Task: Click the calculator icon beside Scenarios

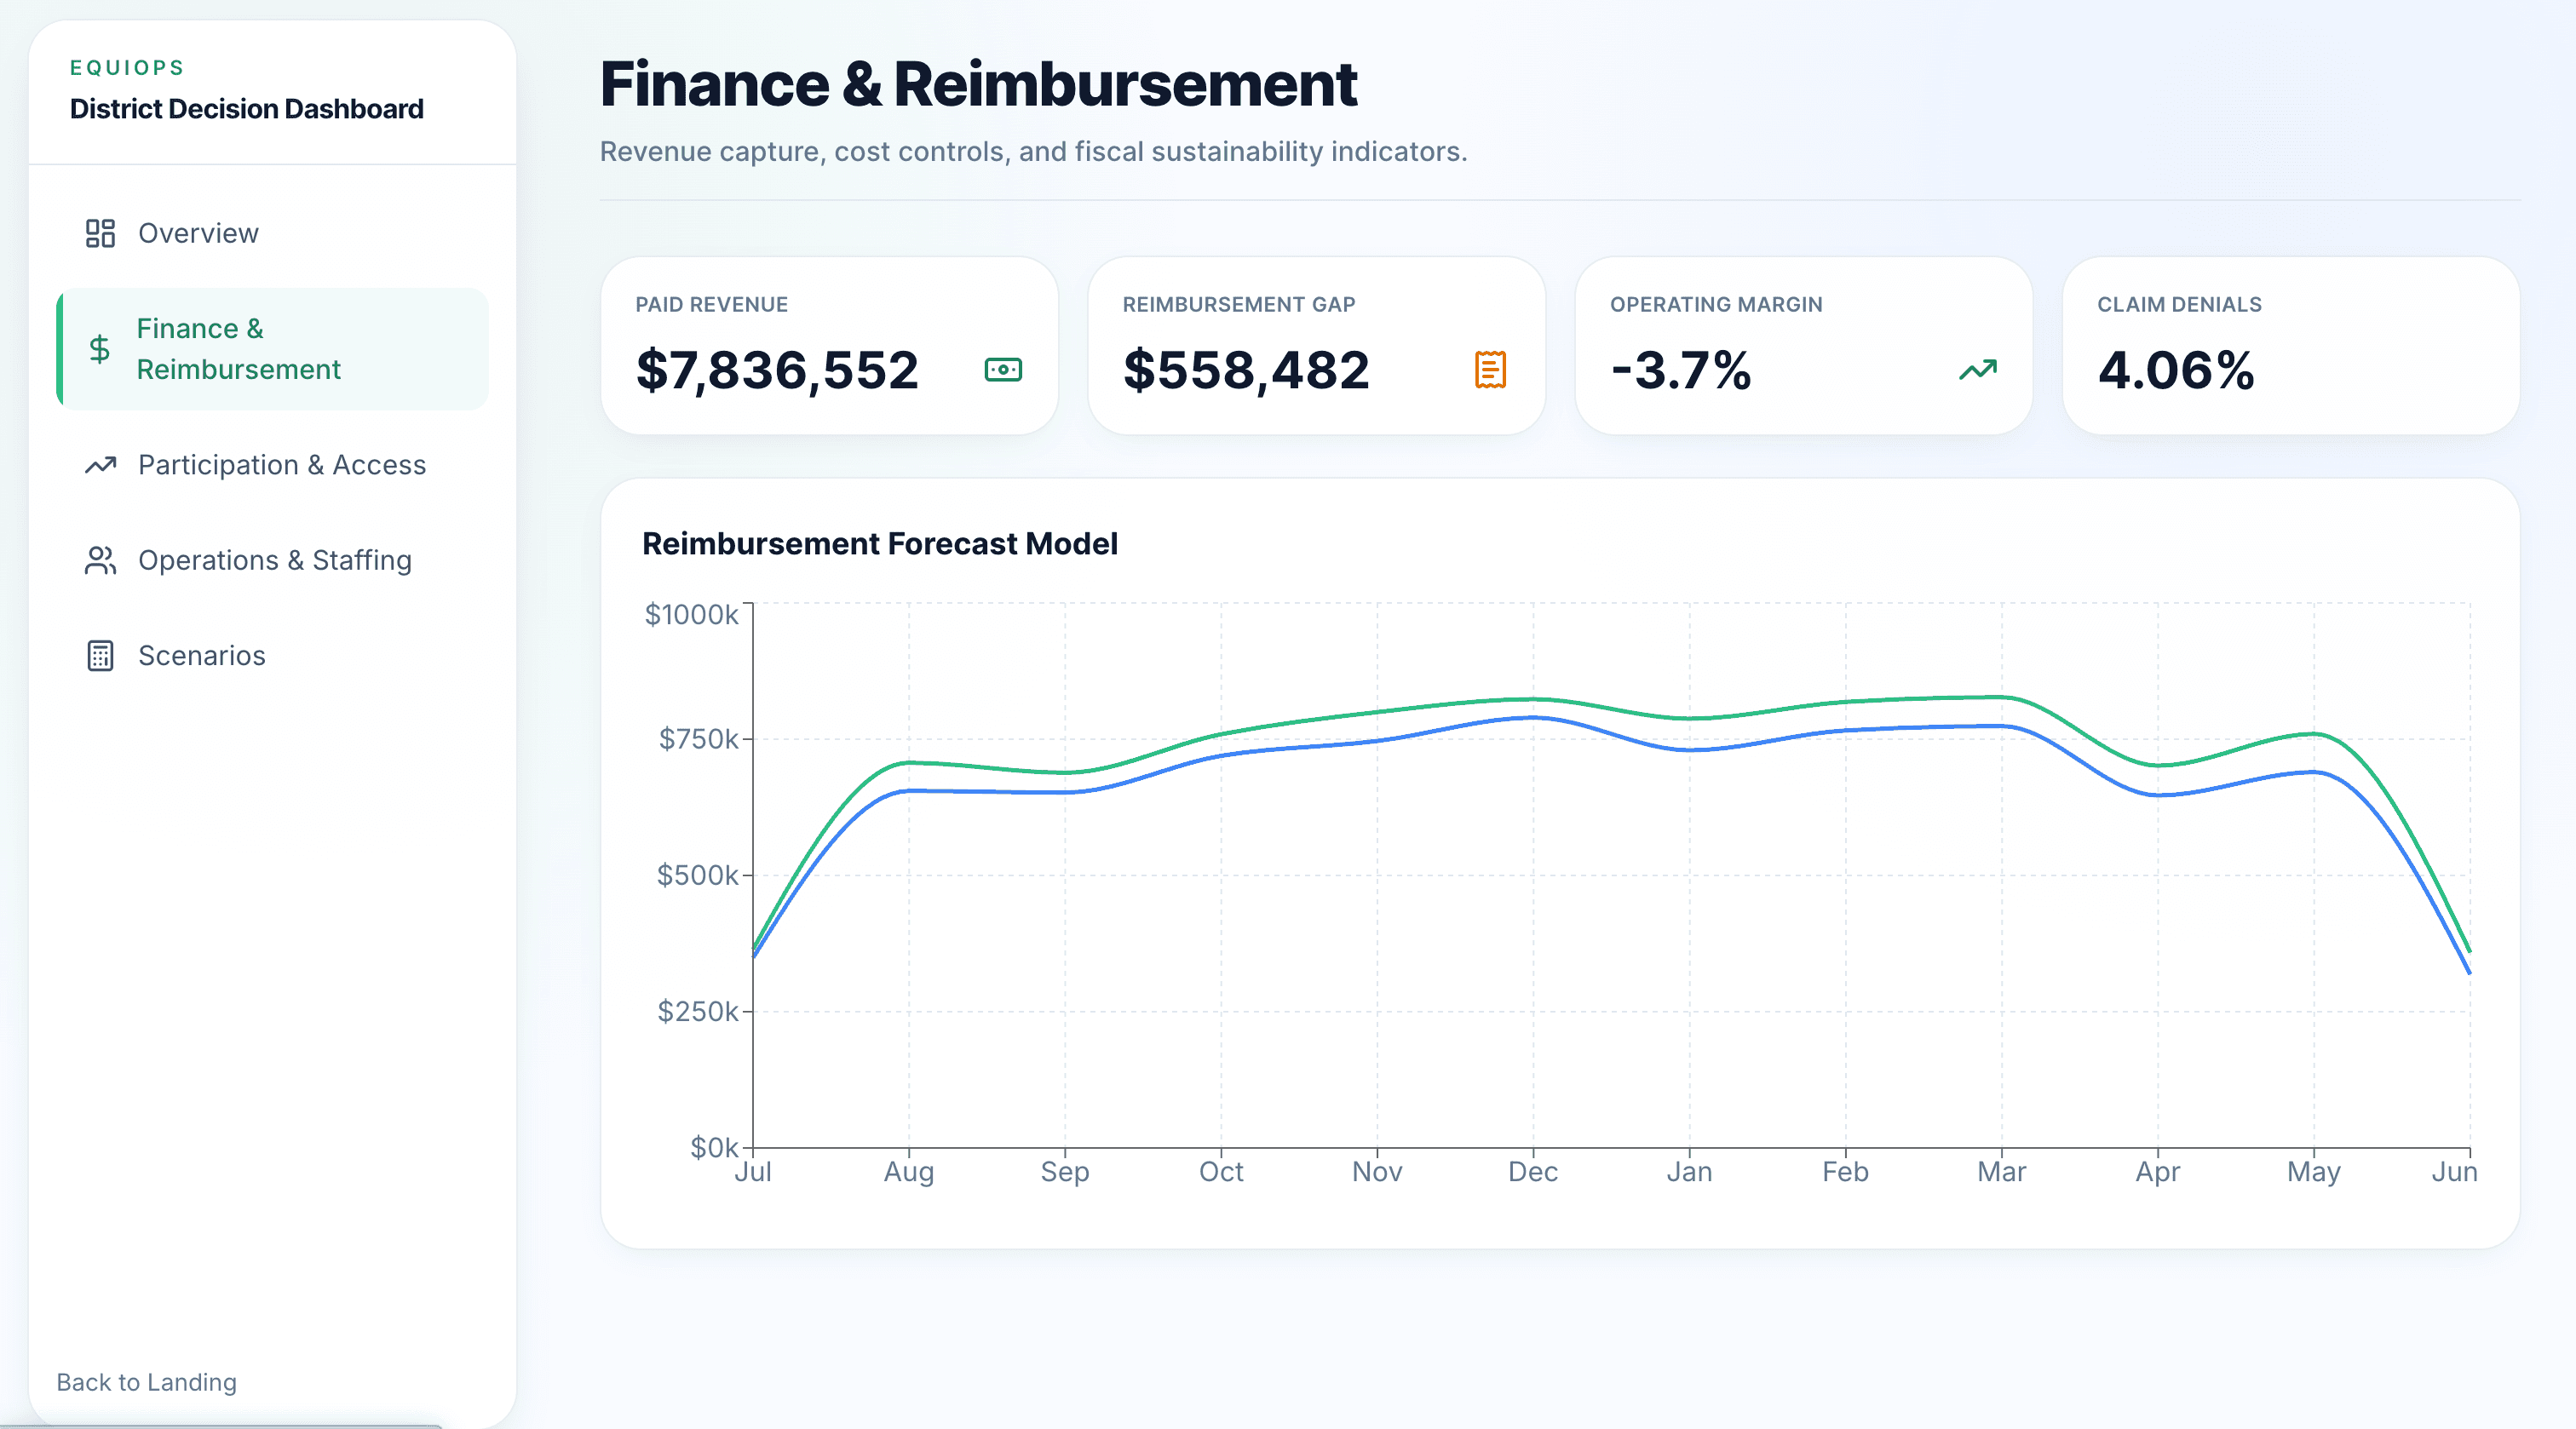Action: [x=100, y=656]
